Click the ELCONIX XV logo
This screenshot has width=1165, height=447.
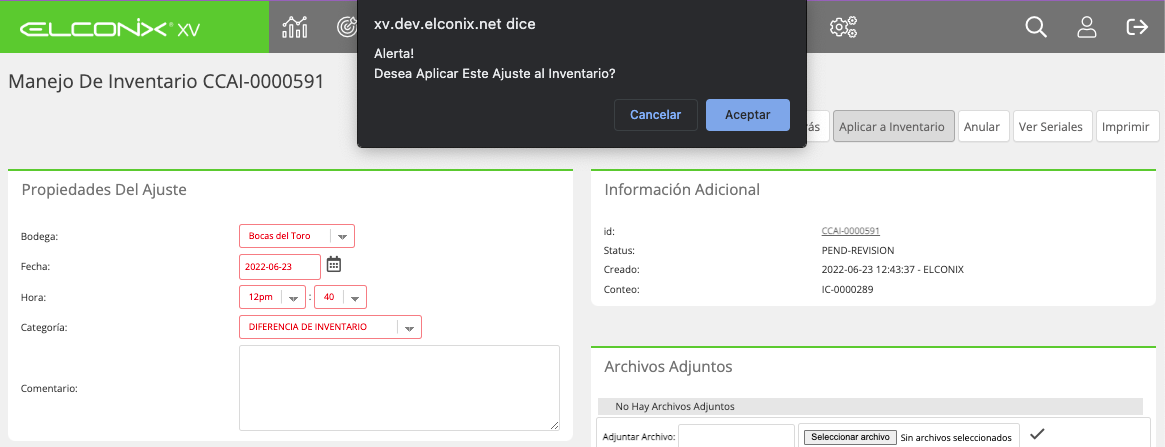[x=109, y=28]
